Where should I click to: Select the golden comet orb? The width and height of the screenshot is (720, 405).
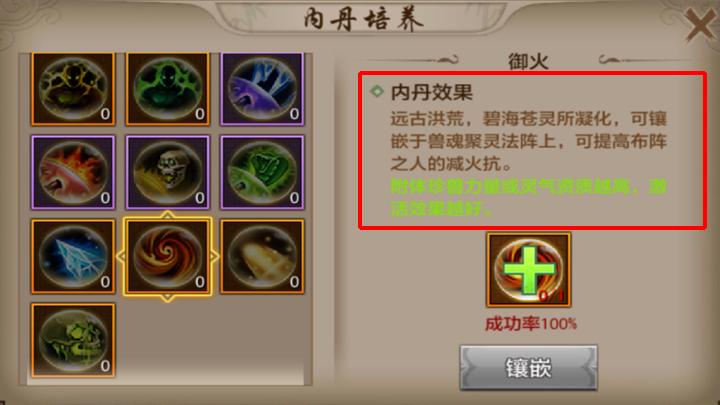[262, 256]
